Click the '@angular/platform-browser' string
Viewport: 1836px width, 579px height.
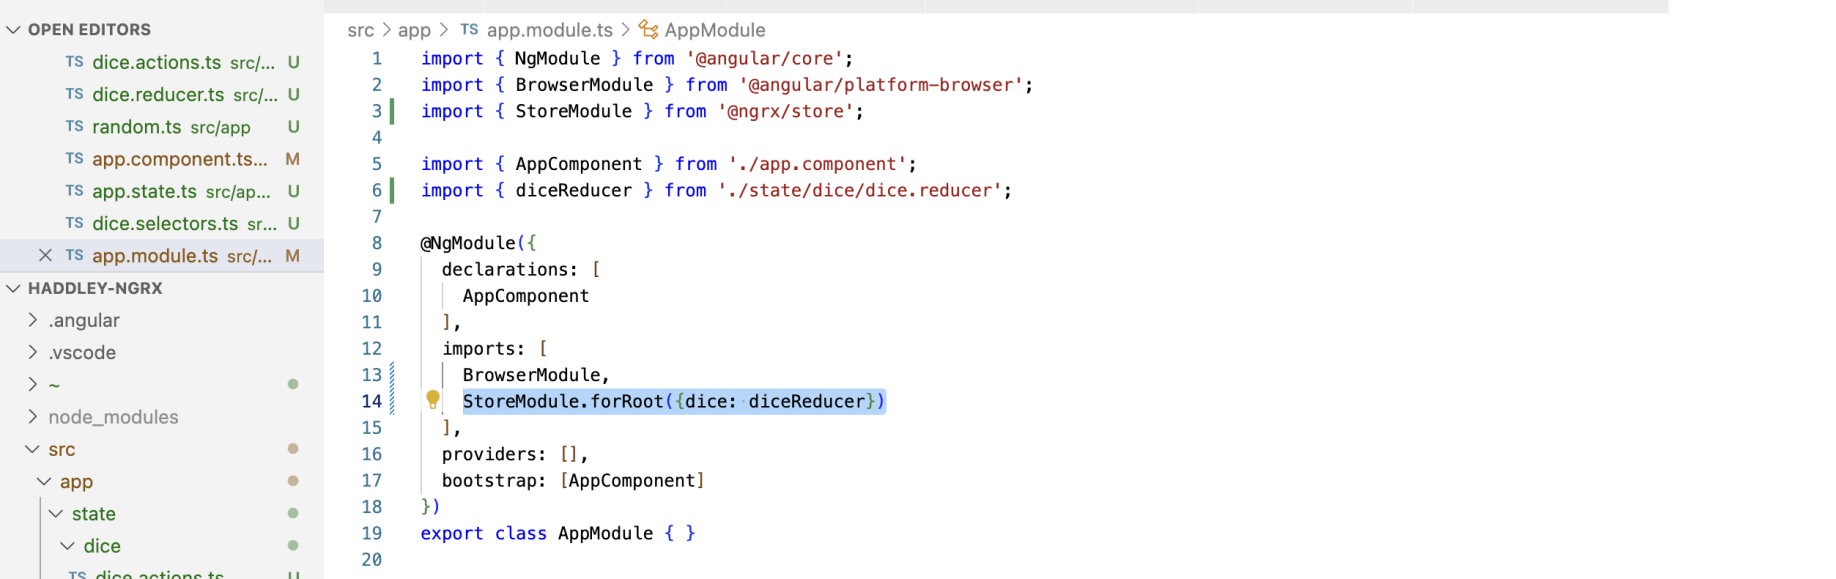881,85
